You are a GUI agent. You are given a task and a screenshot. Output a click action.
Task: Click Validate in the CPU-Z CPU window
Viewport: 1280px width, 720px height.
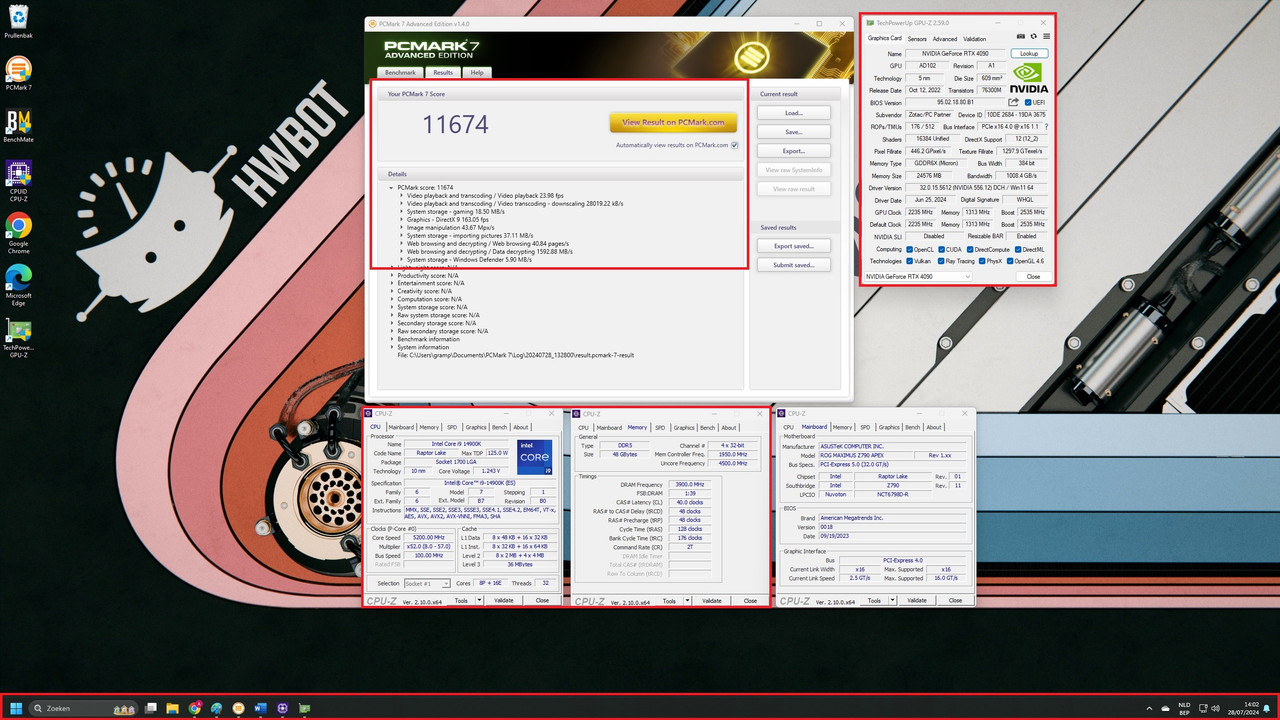click(504, 601)
